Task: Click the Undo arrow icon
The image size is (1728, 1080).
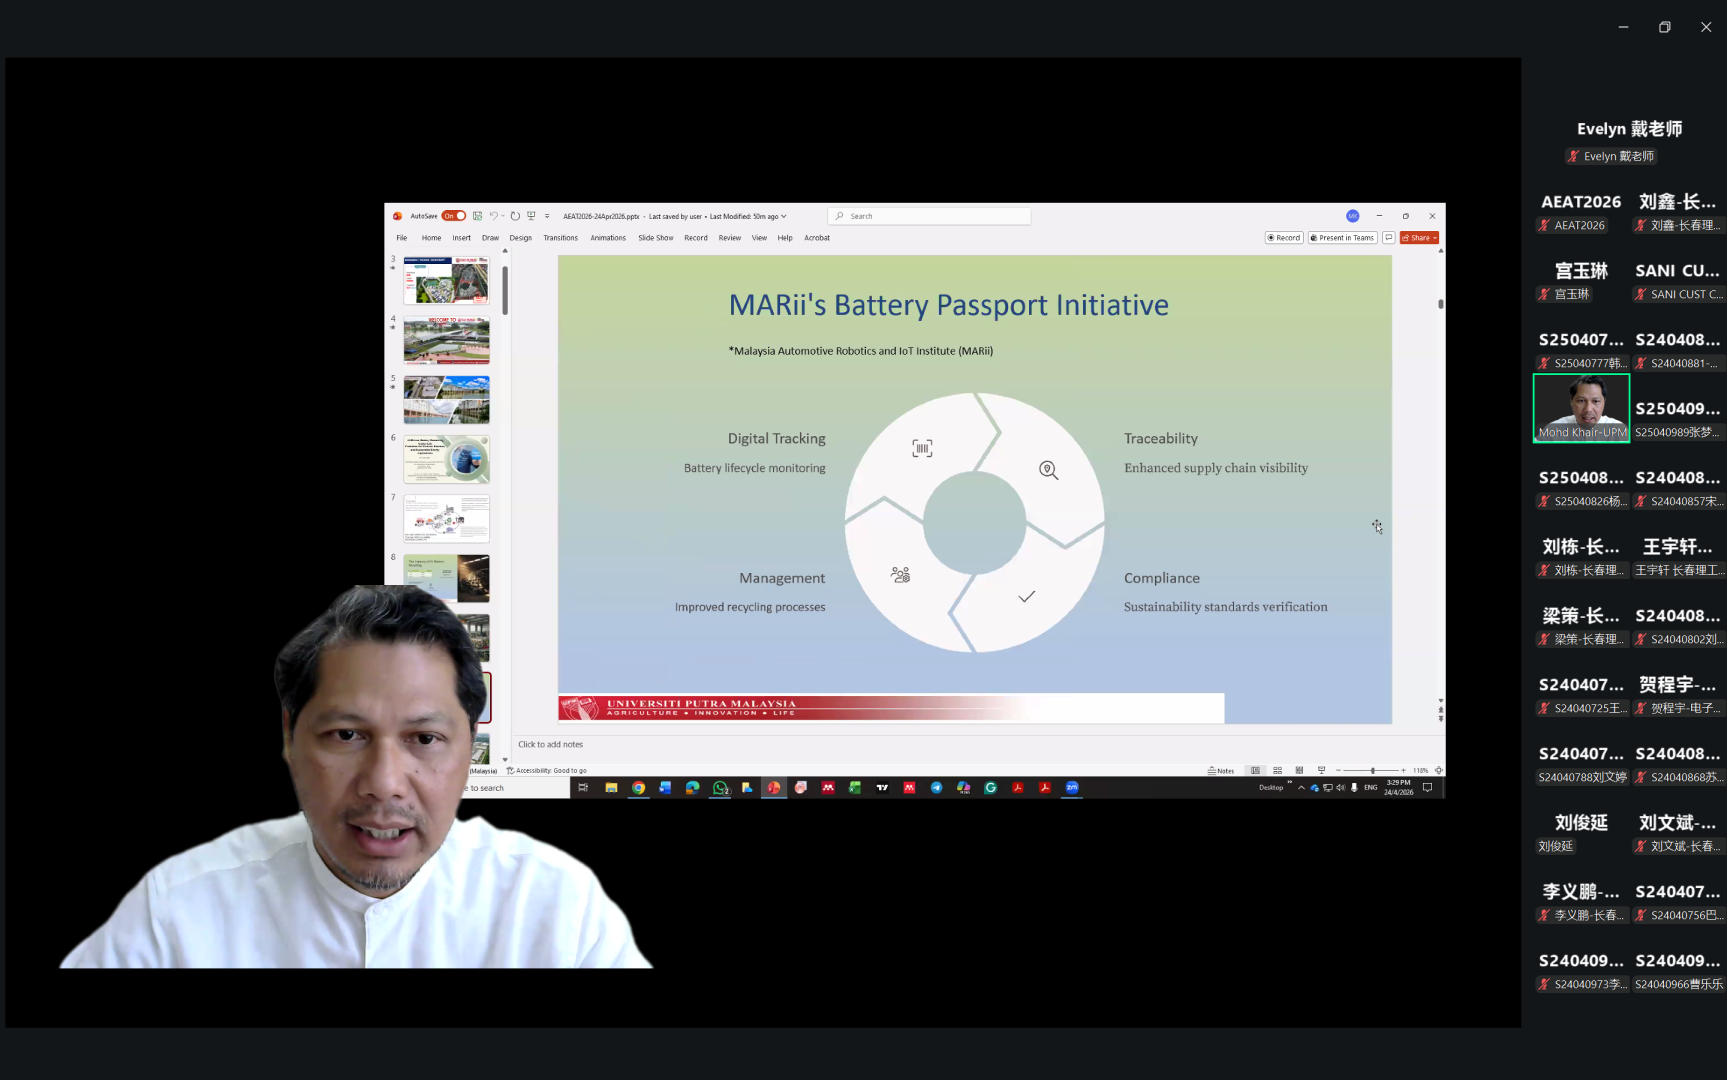Action: point(493,216)
